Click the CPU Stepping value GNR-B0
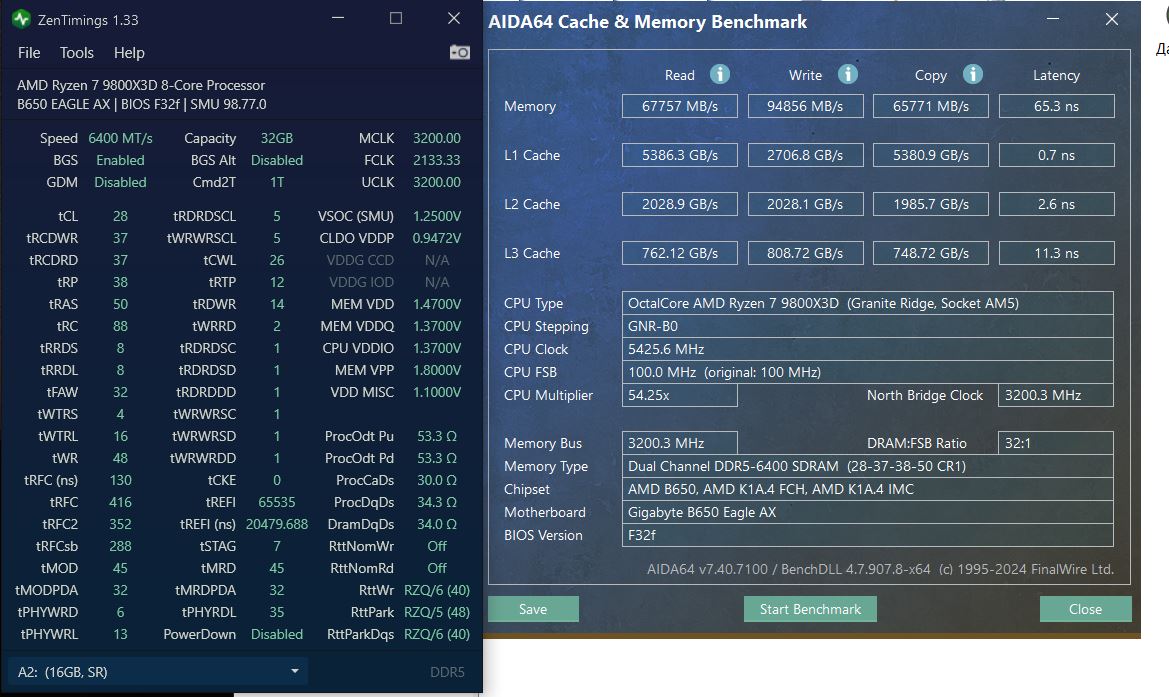 coord(868,327)
